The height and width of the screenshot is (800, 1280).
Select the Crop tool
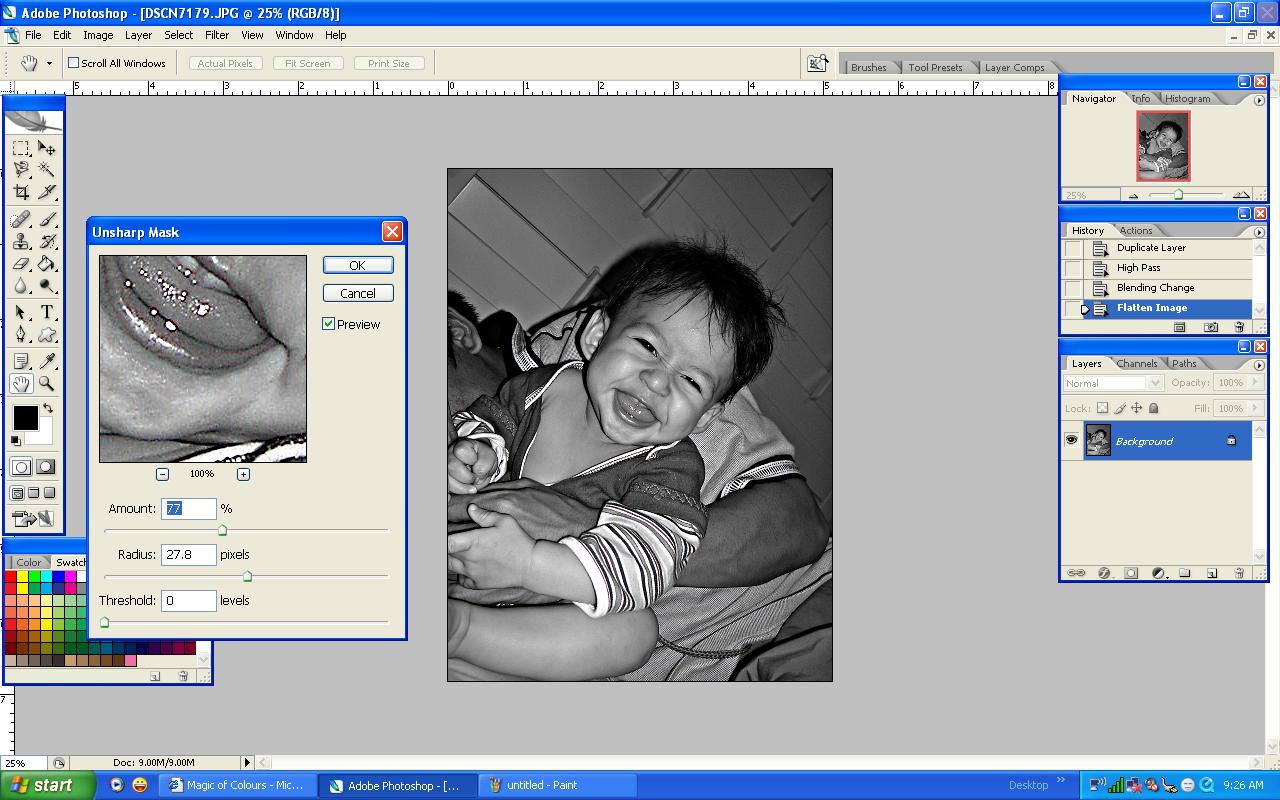(21, 192)
